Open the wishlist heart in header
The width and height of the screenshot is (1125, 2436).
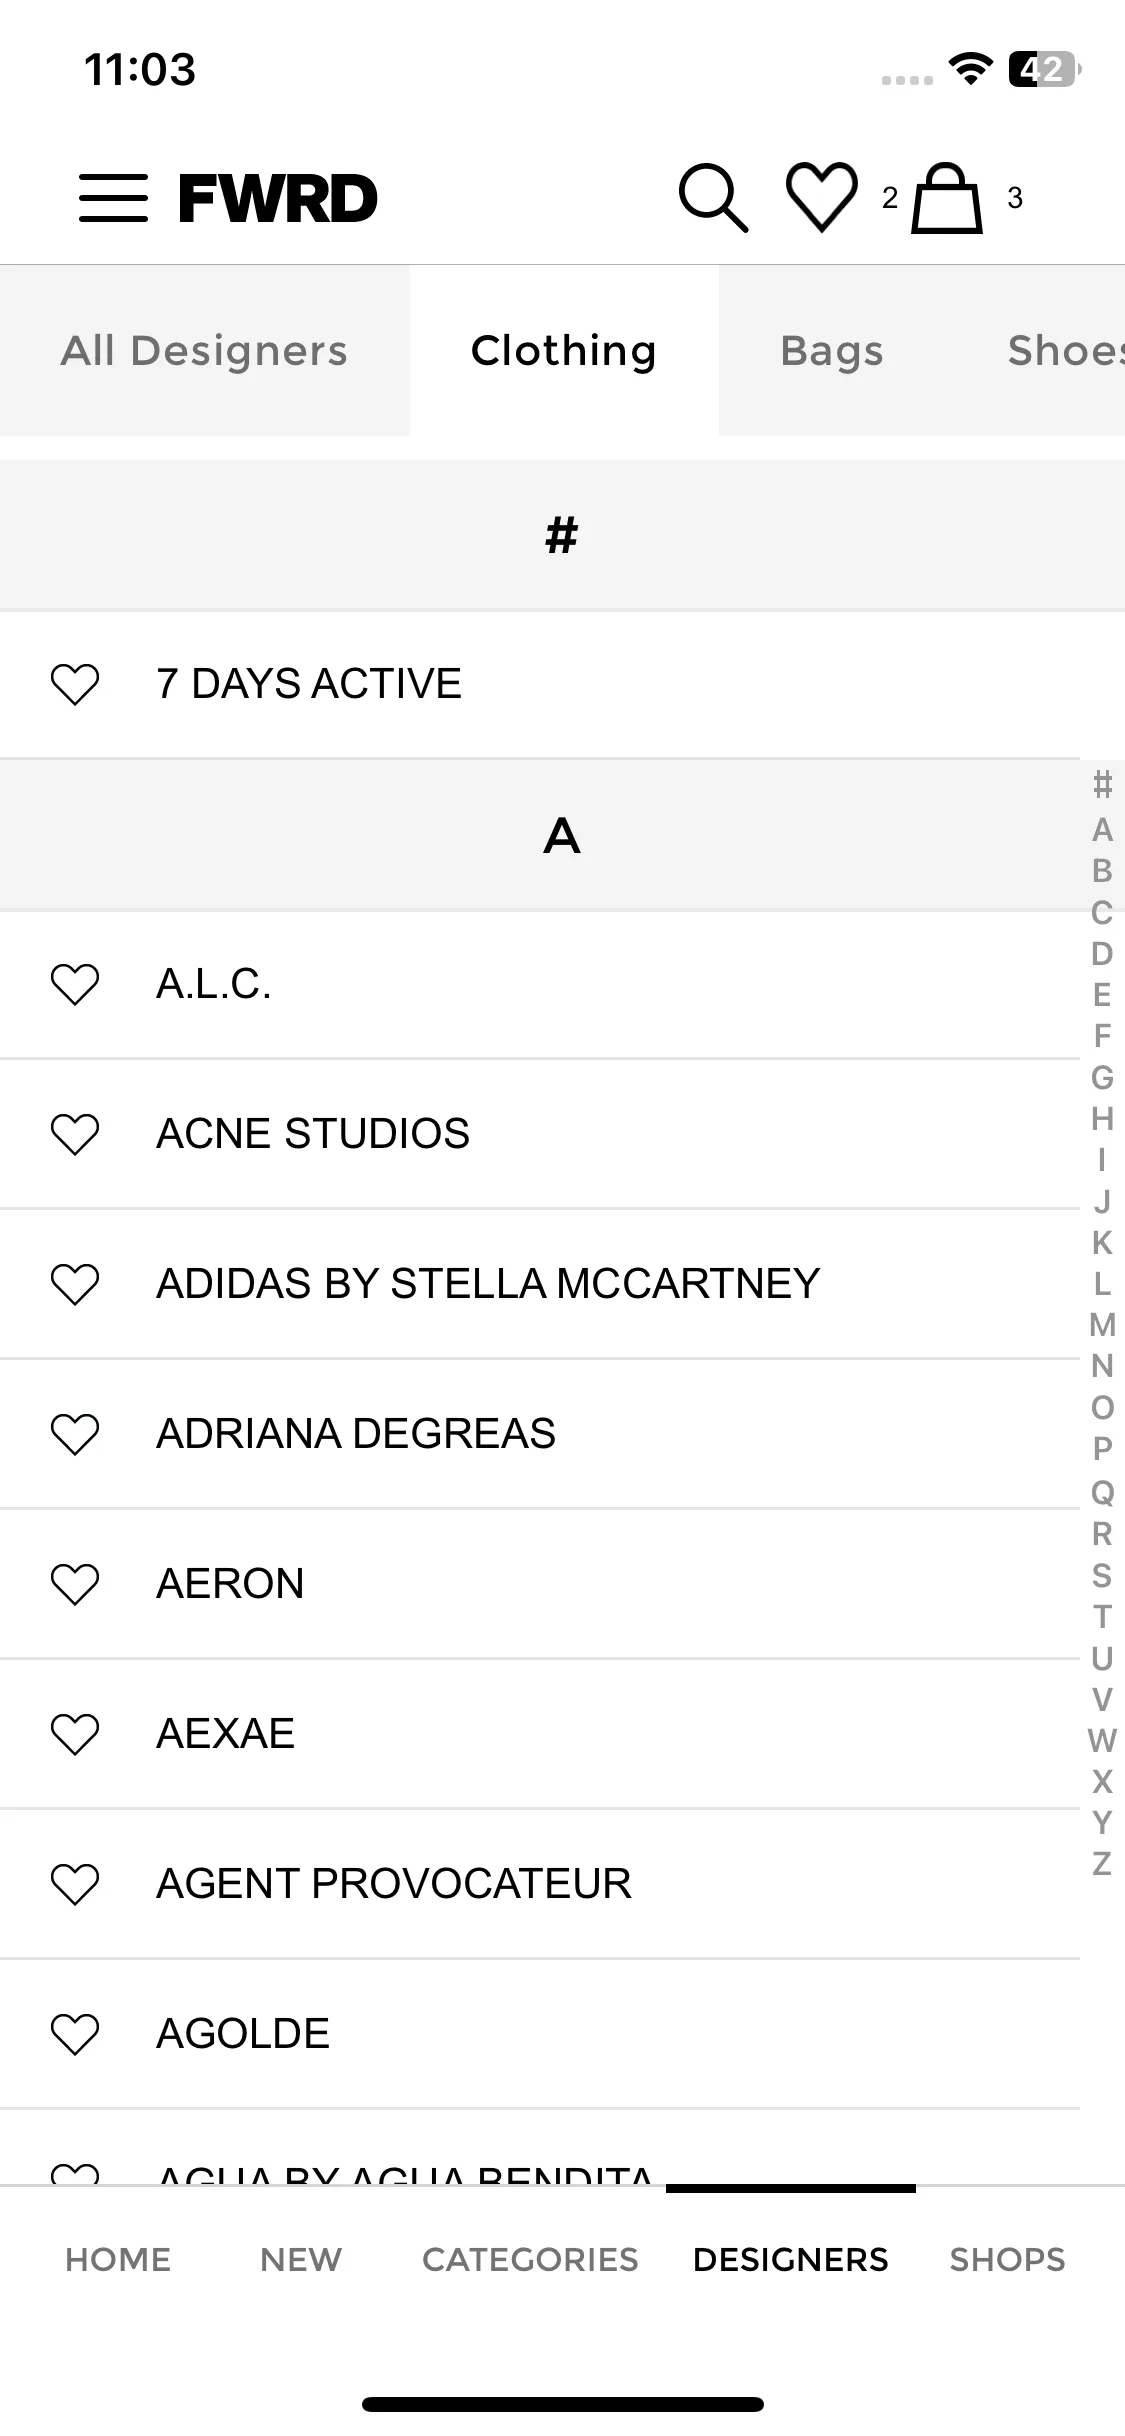822,197
